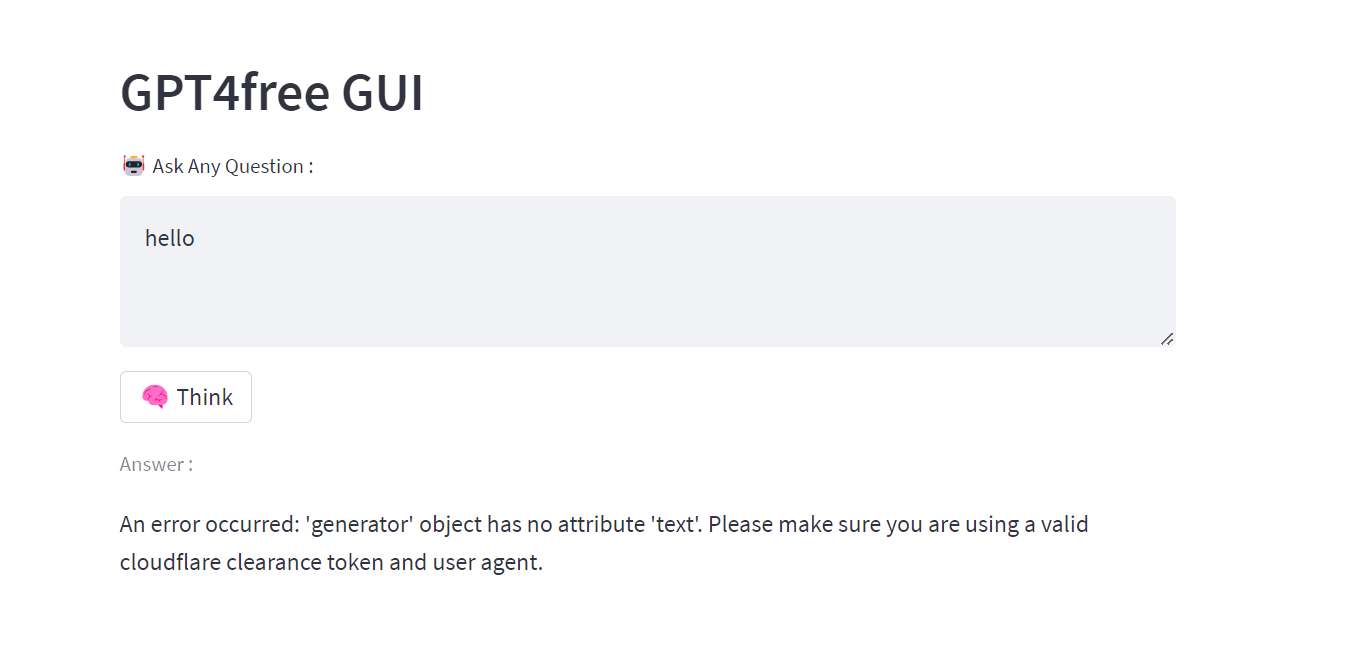Screen dimensions: 1350x662
Task: Select the hello text in the input box
Action: (169, 237)
